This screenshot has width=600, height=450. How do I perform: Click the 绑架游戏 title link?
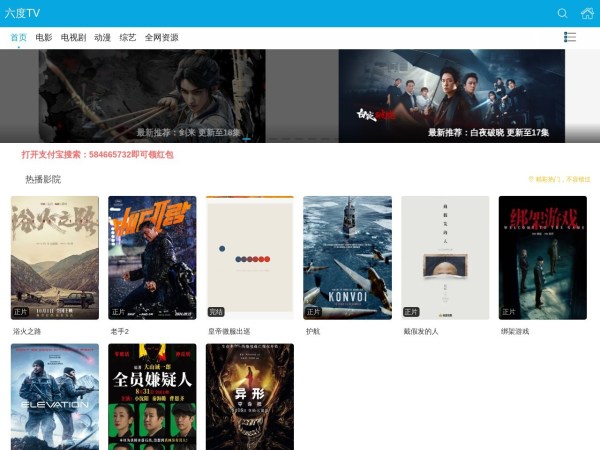click(x=515, y=331)
